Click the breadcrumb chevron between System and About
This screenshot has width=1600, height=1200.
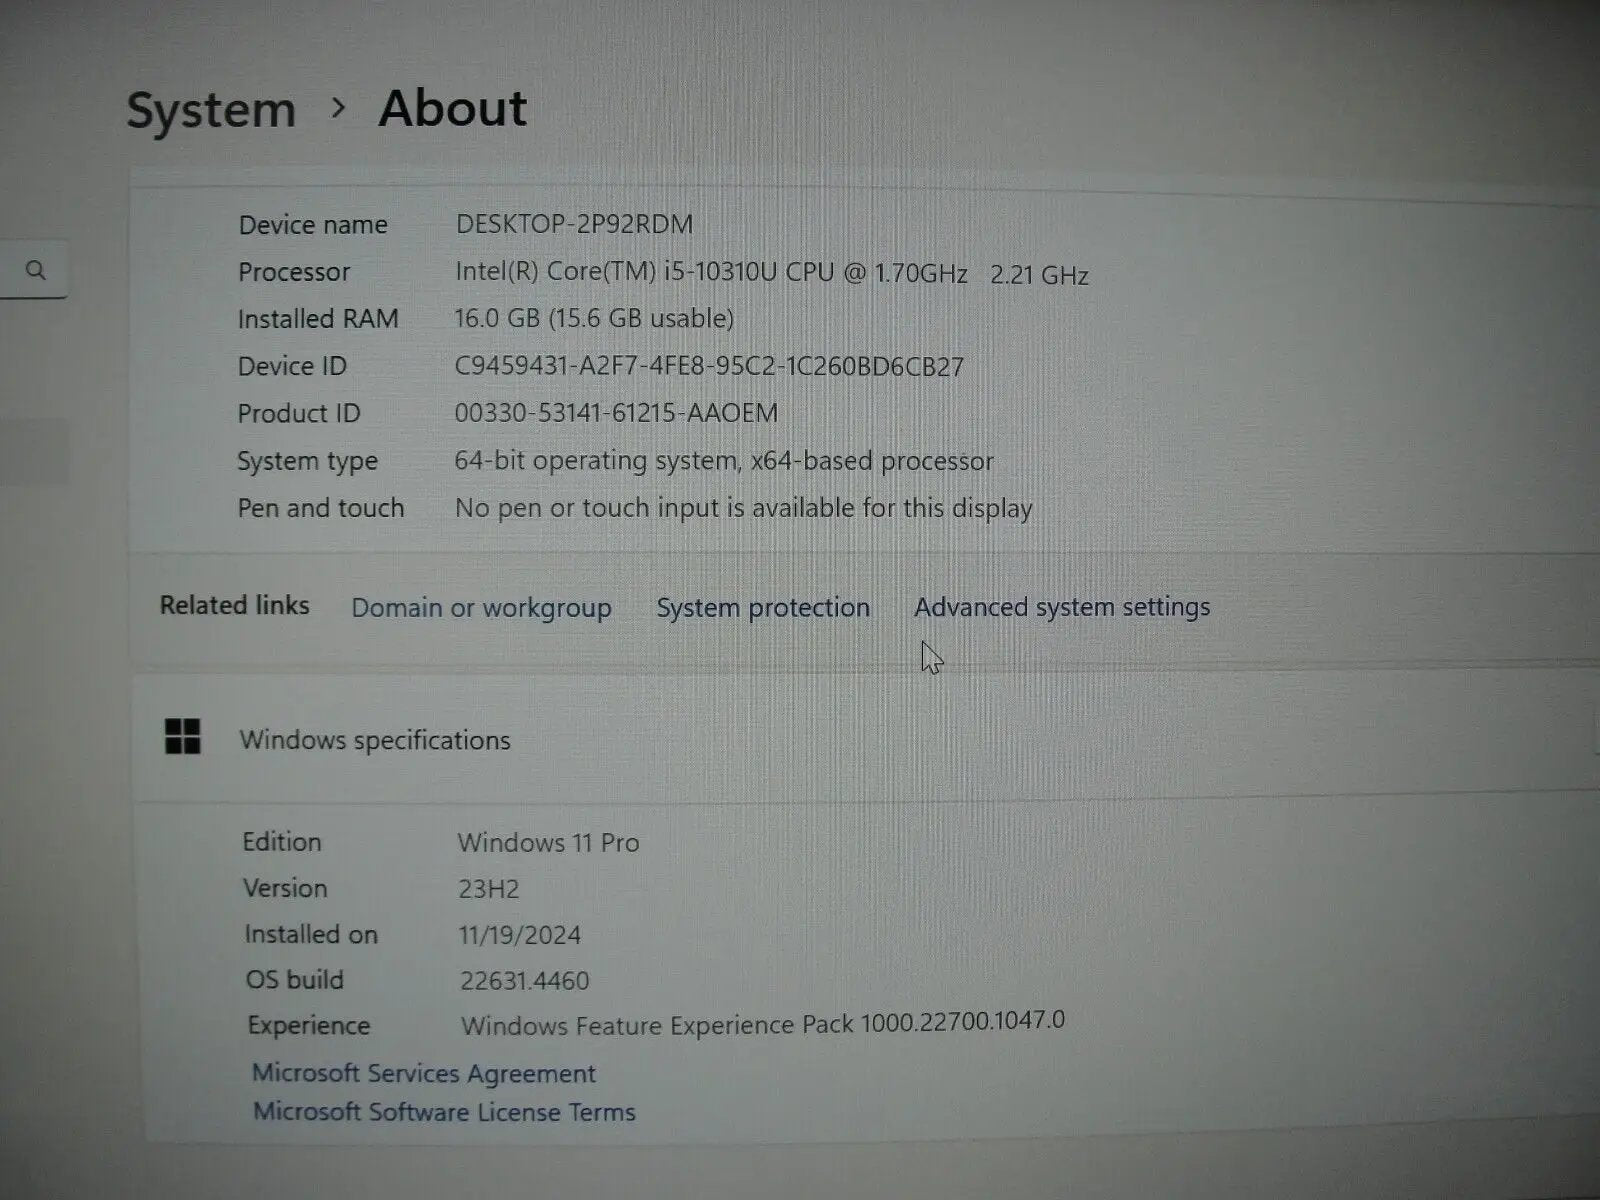338,107
